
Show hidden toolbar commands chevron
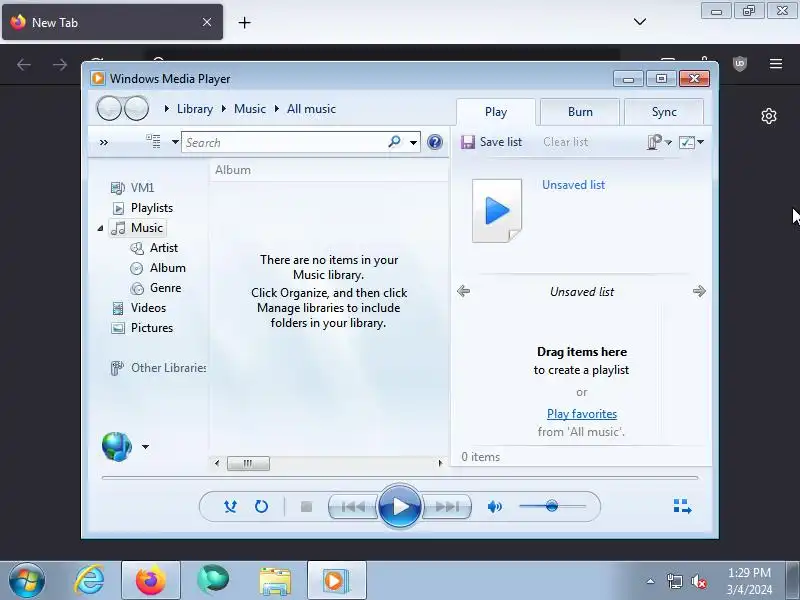tap(104, 142)
